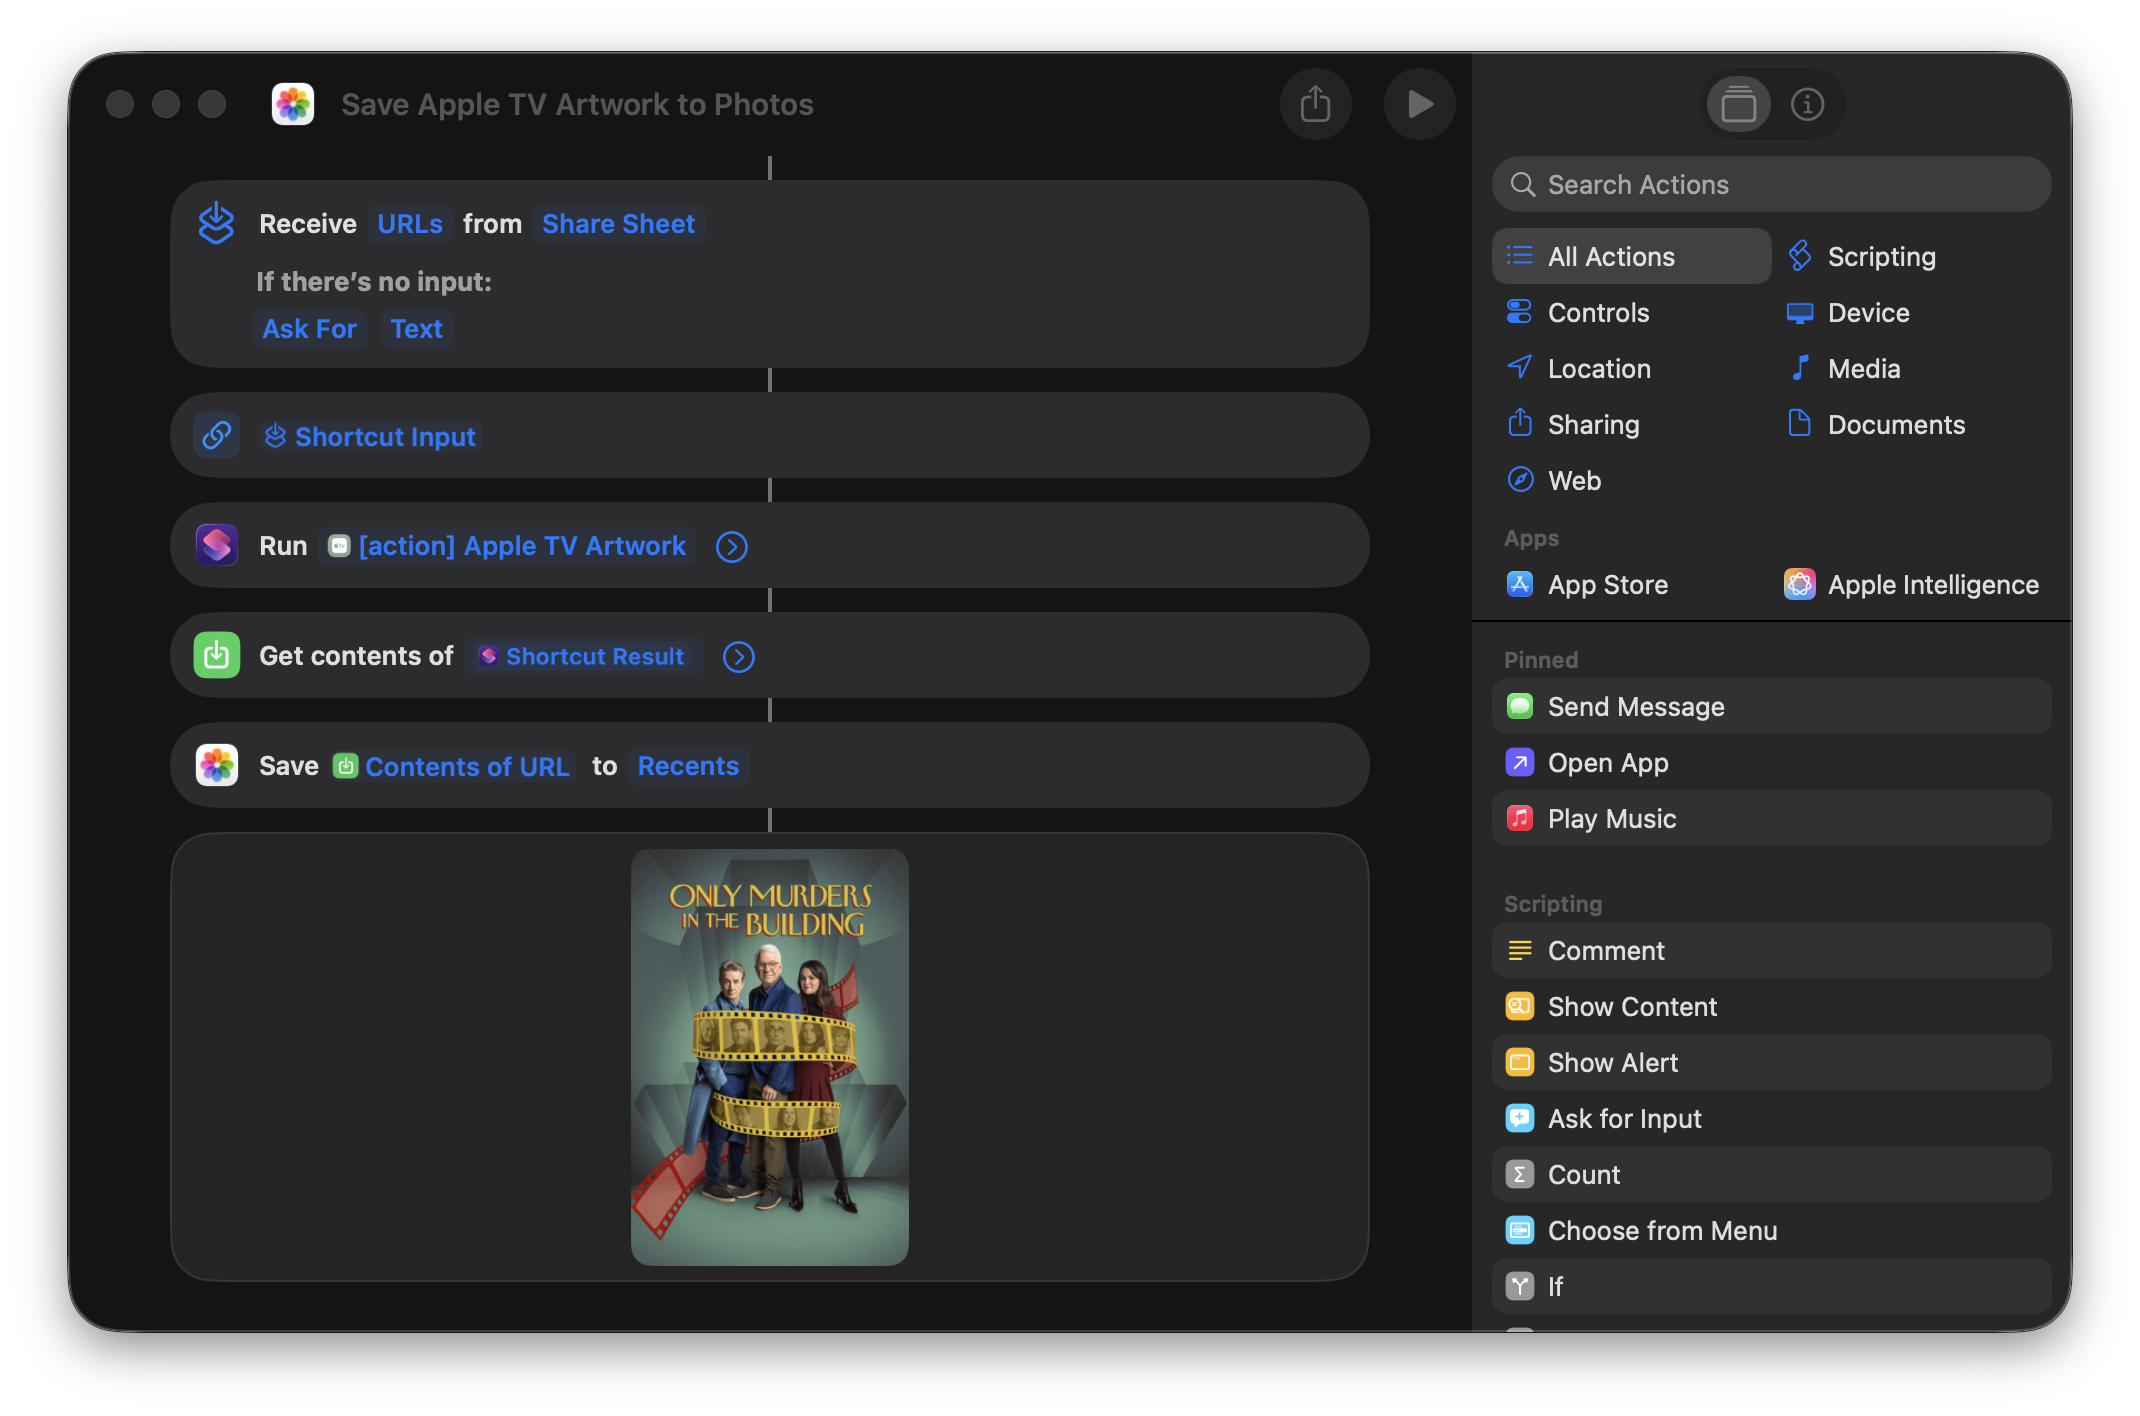The height and width of the screenshot is (1416, 2140).
Task: Click the Choose from Menu icon
Action: tap(1520, 1230)
